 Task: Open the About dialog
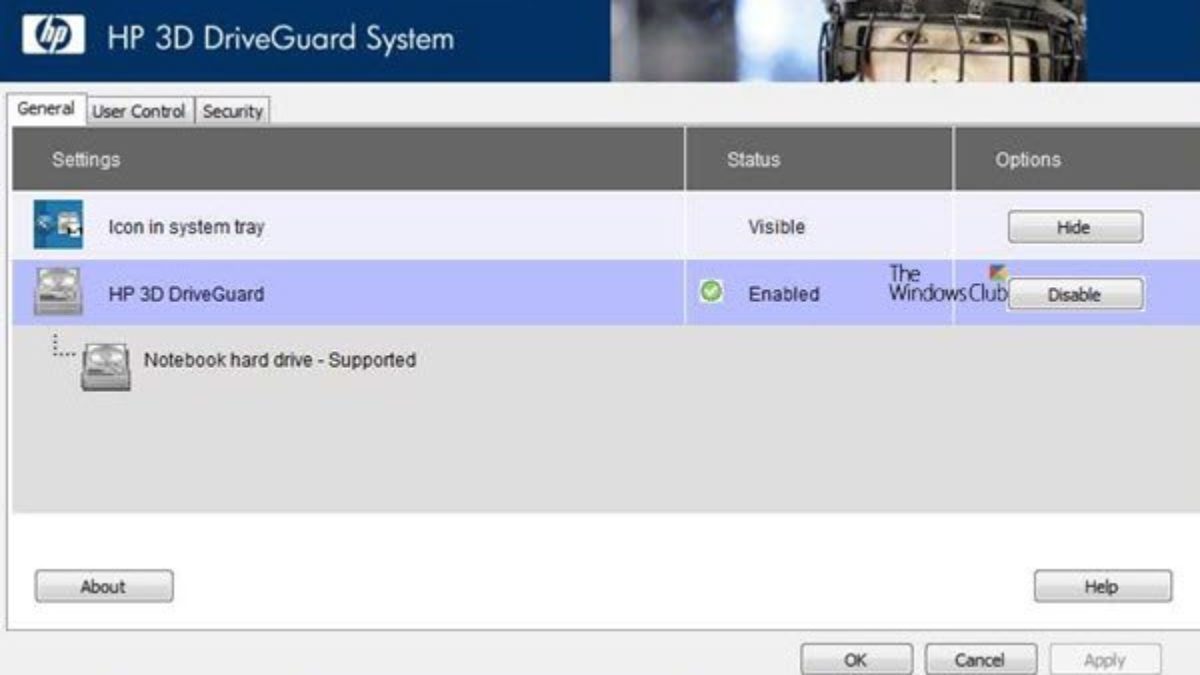(x=104, y=587)
